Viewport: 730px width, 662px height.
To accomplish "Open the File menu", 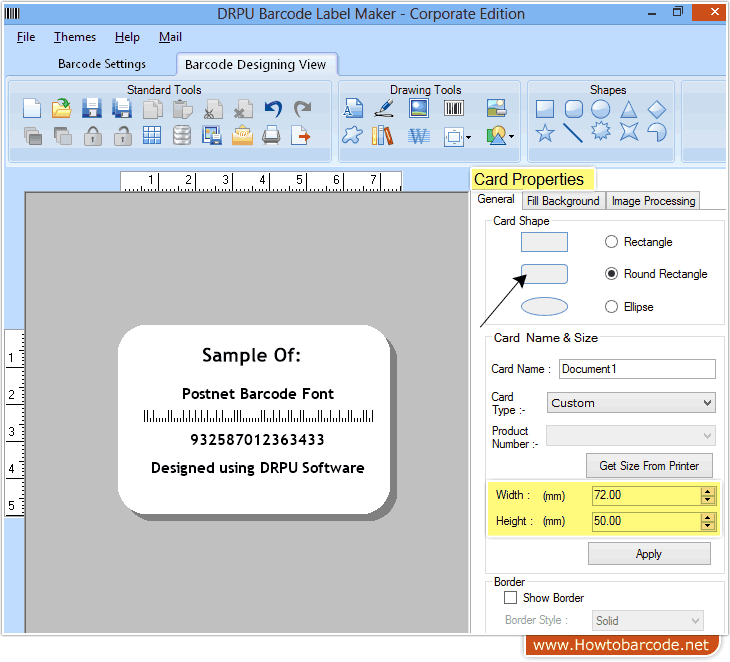I will 26,37.
